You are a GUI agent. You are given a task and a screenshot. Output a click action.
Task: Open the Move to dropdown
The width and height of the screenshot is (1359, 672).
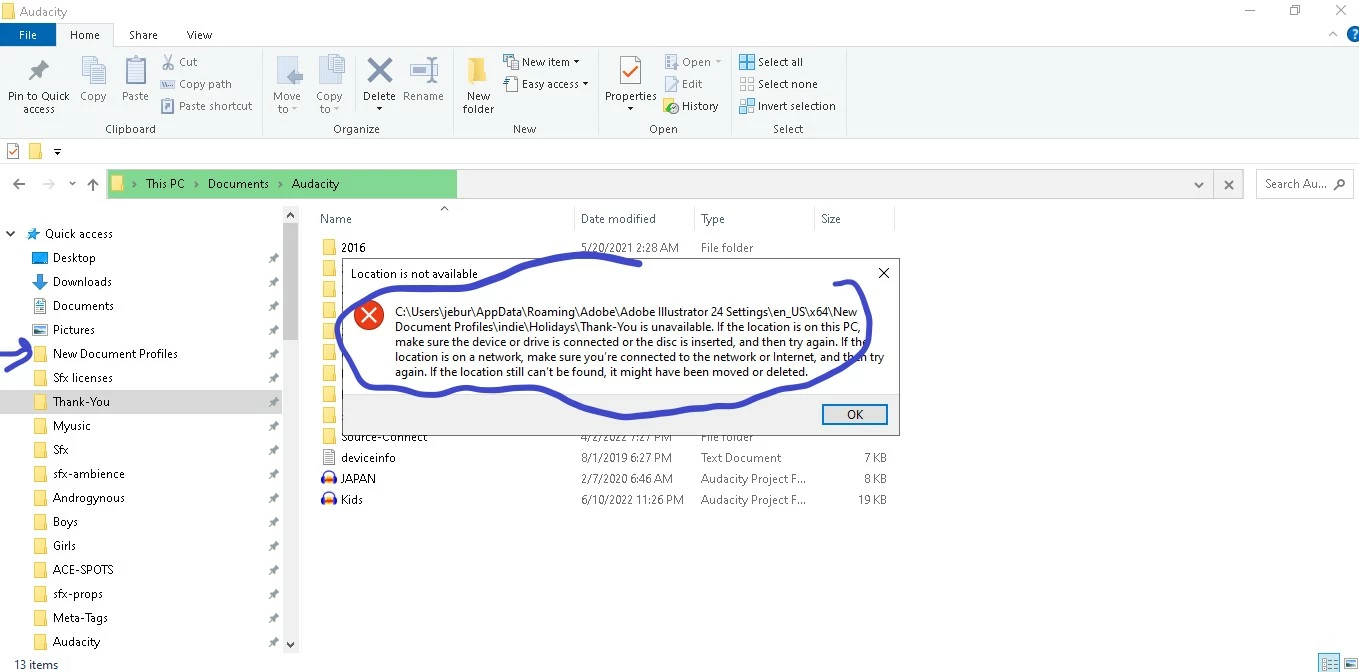[287, 85]
